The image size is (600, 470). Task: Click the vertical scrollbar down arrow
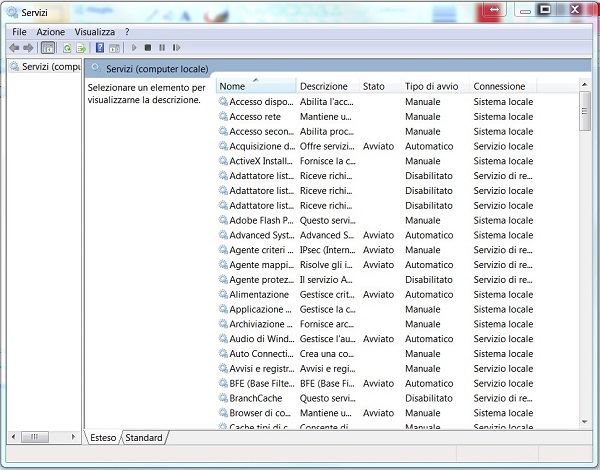pyautogui.click(x=585, y=423)
